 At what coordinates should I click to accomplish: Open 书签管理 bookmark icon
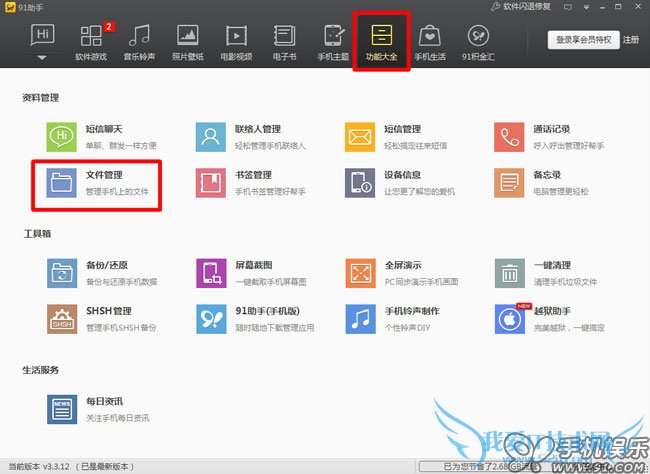(211, 182)
